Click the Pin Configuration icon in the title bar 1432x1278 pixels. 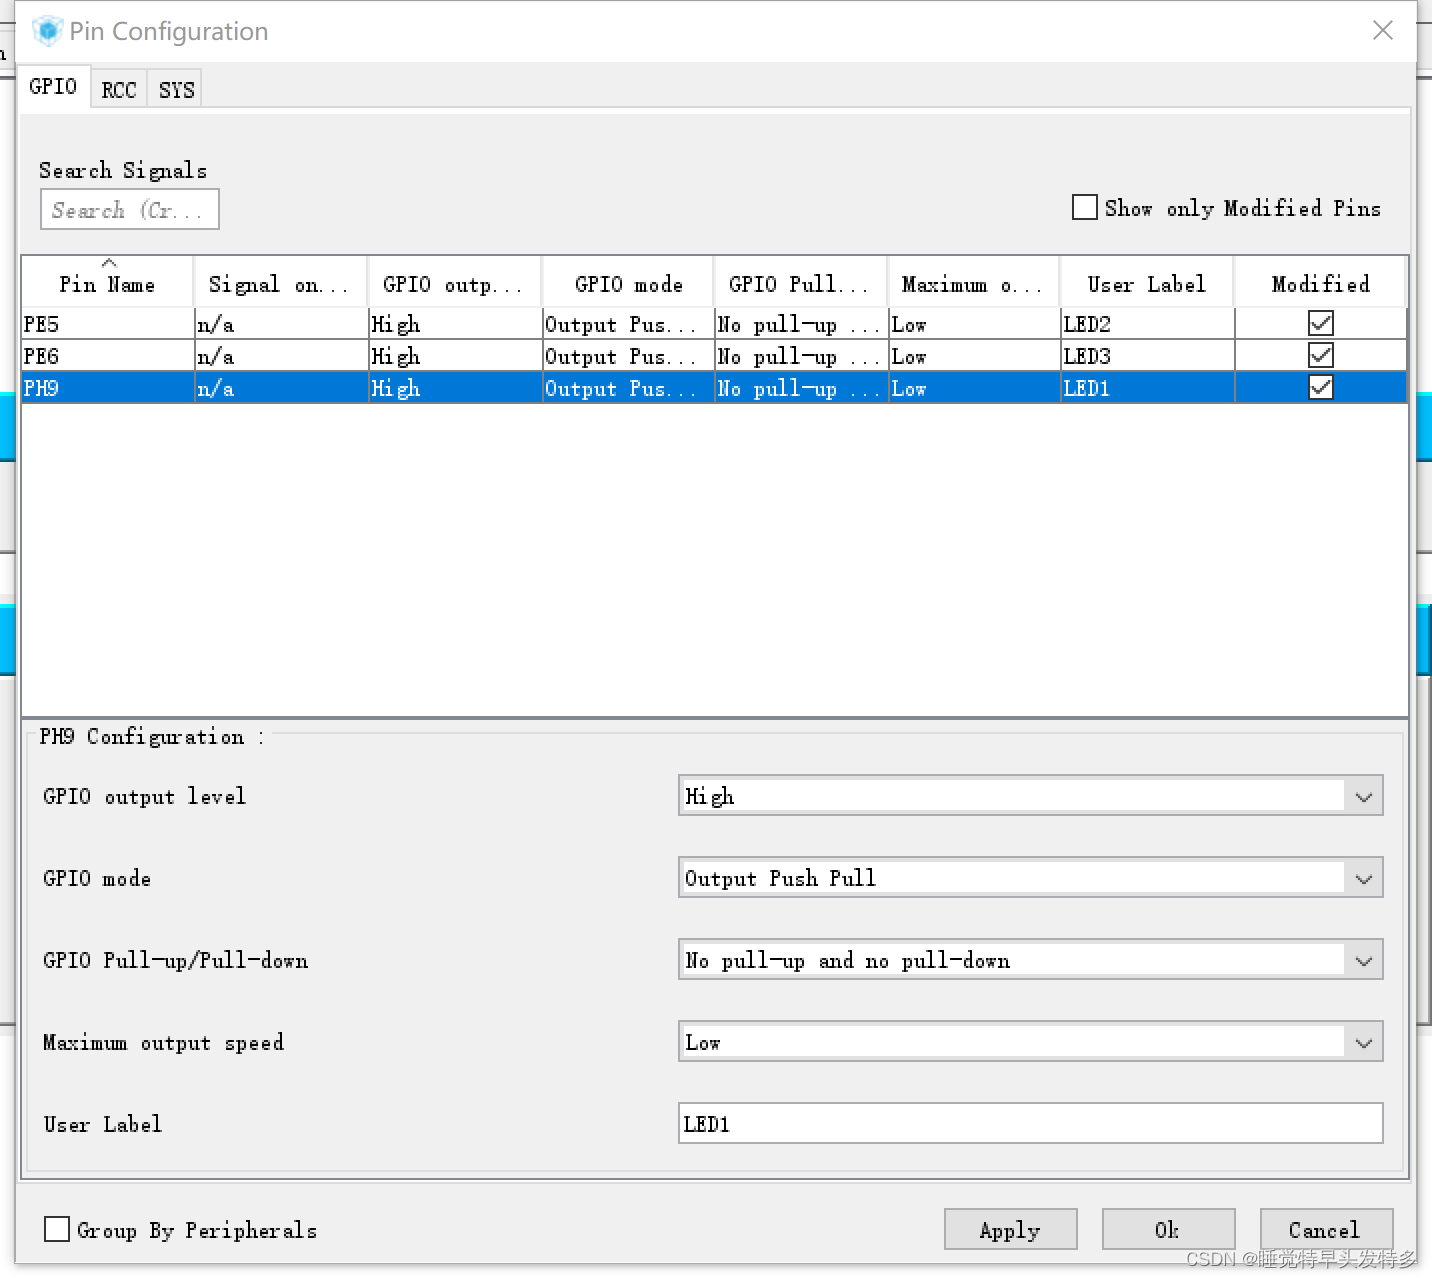coord(46,30)
